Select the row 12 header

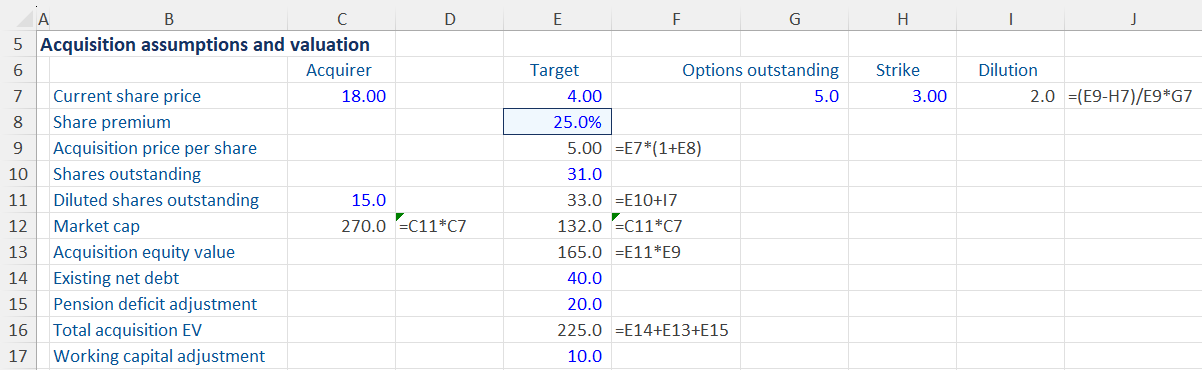click(18, 226)
